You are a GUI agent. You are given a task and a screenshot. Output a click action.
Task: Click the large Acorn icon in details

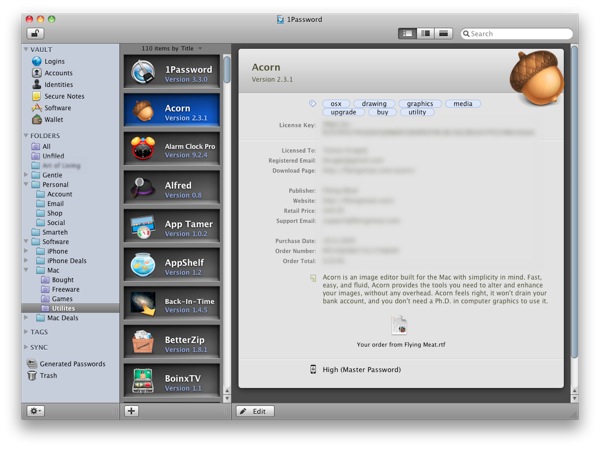(x=537, y=78)
